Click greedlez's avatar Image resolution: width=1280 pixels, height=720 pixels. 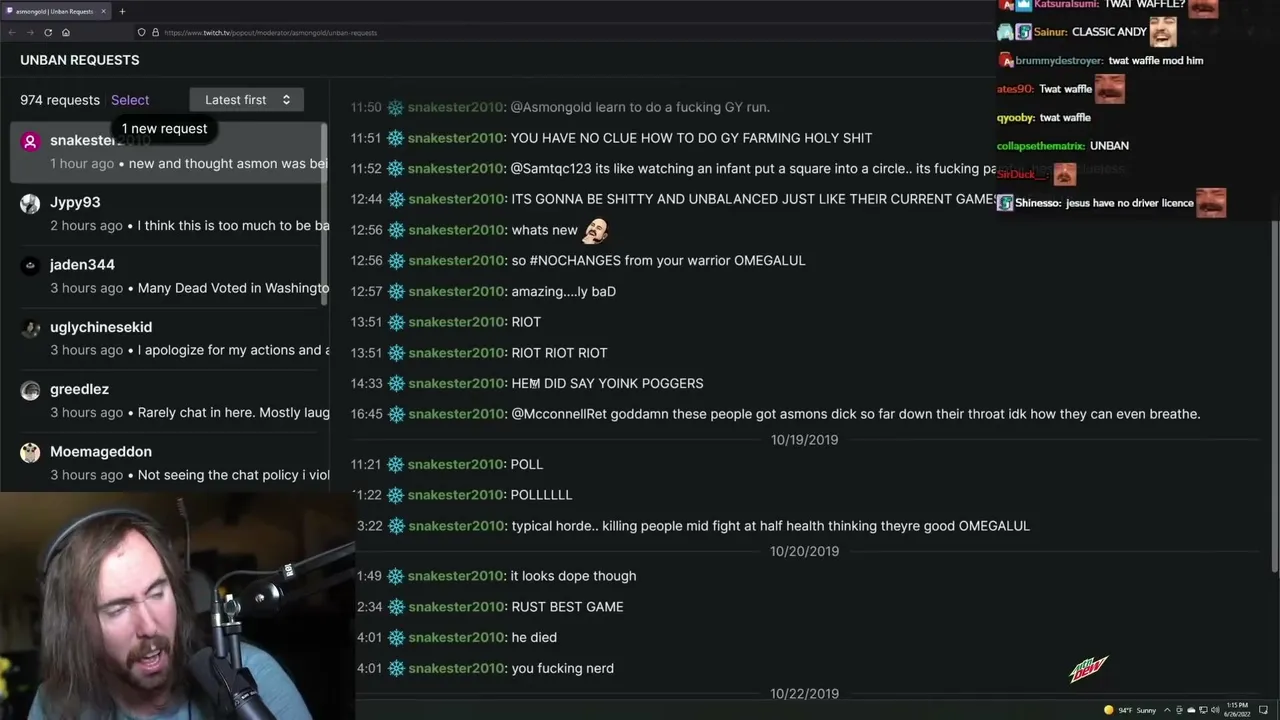pos(30,391)
